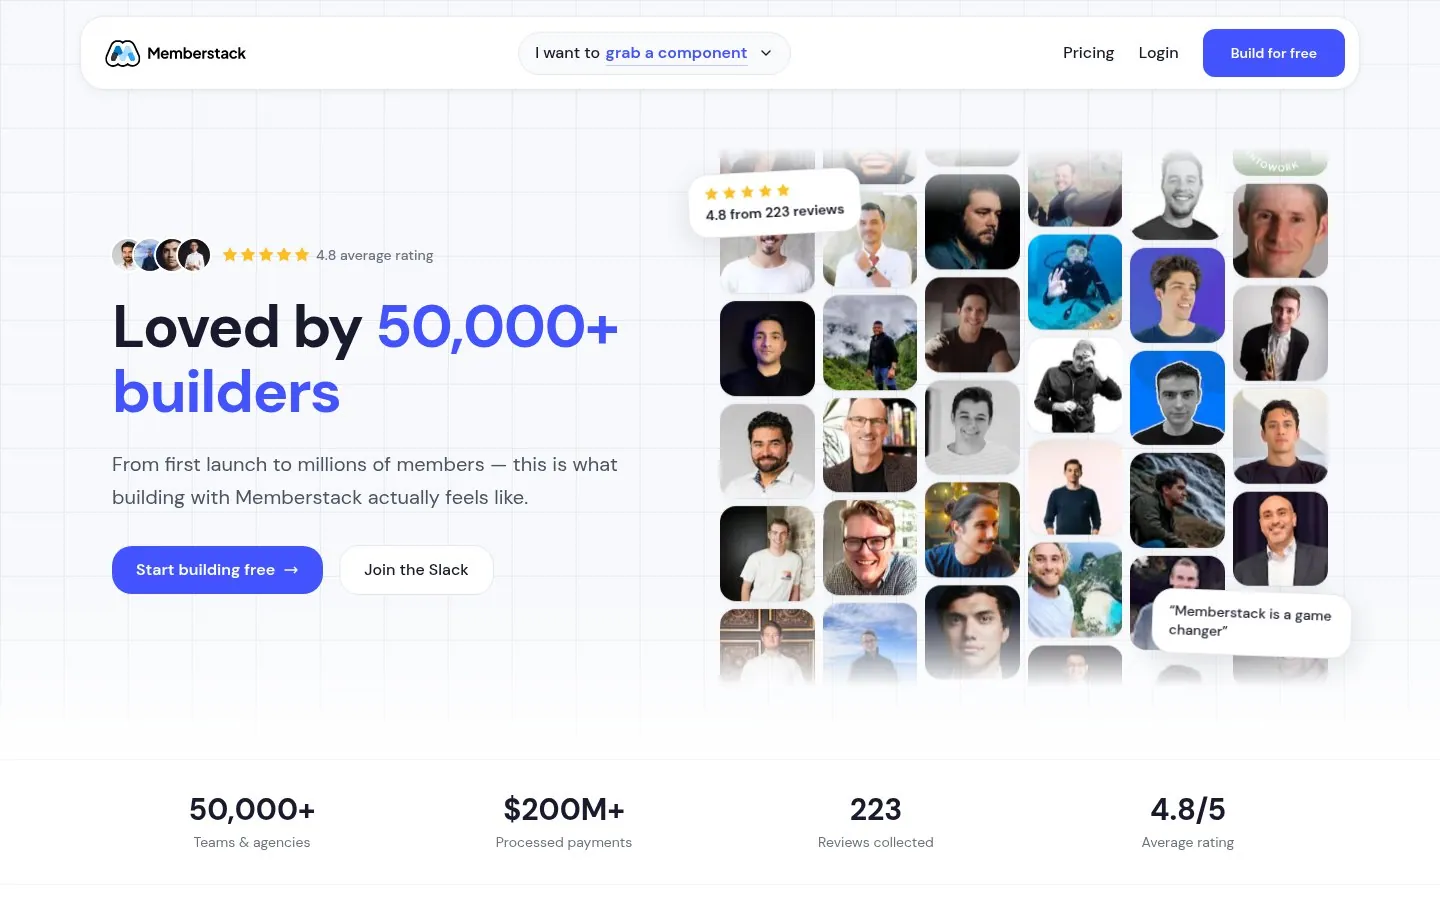This screenshot has height=900, width=1440.
Task: Click Start building free button
Action: [217, 570]
